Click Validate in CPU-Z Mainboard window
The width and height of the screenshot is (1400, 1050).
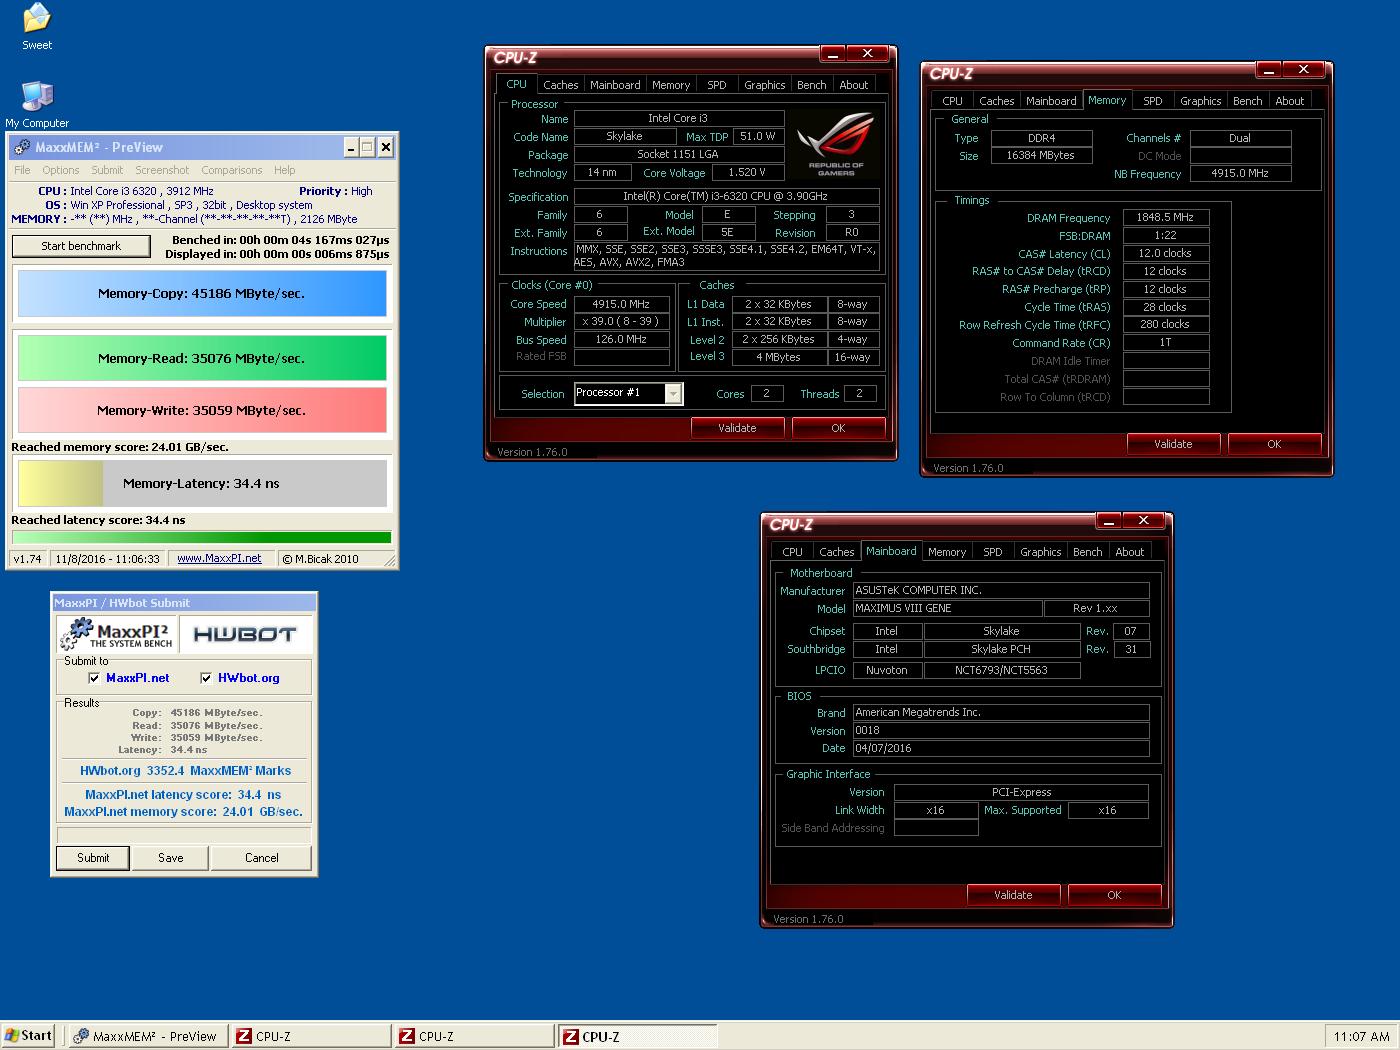(1013, 895)
